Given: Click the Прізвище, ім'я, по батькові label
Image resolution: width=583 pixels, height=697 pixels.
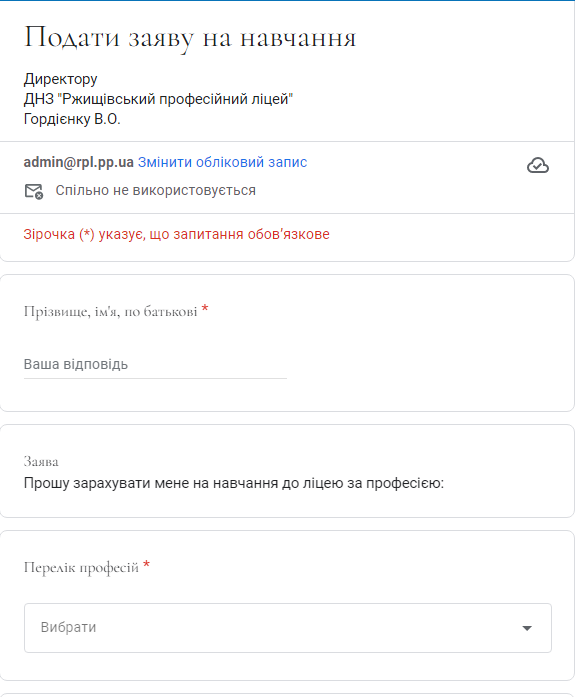Looking at the screenshot, I should [110, 312].
